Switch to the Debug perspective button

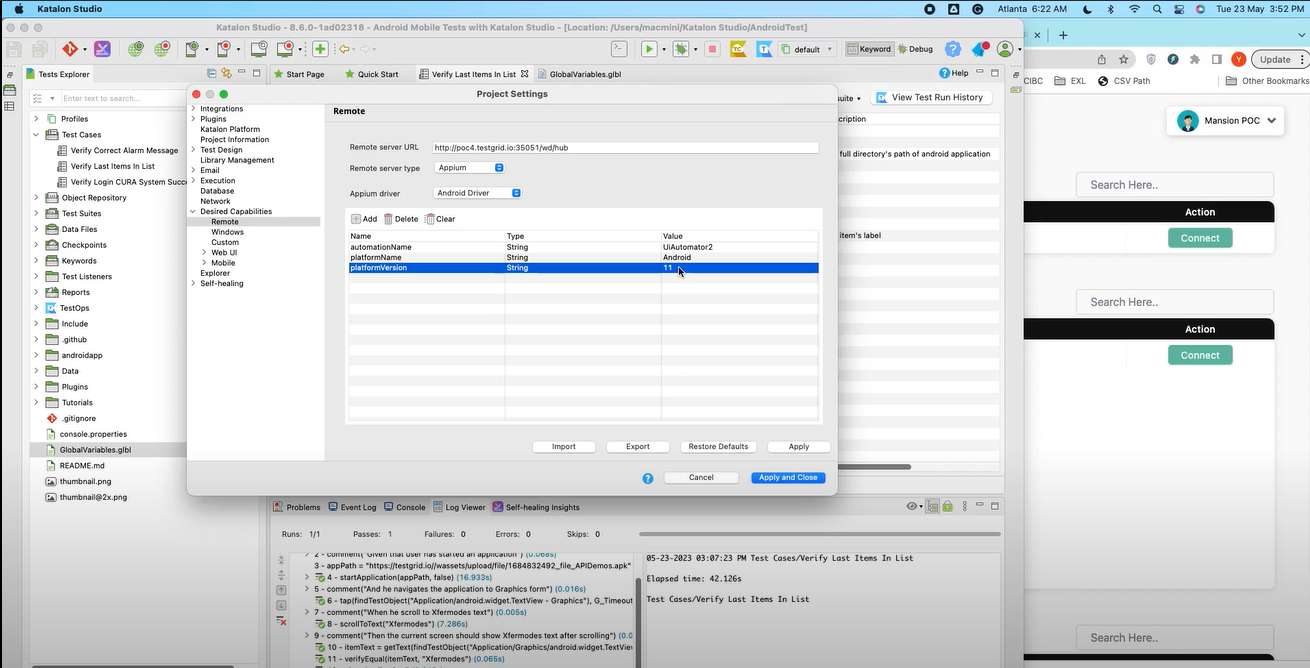915,49
